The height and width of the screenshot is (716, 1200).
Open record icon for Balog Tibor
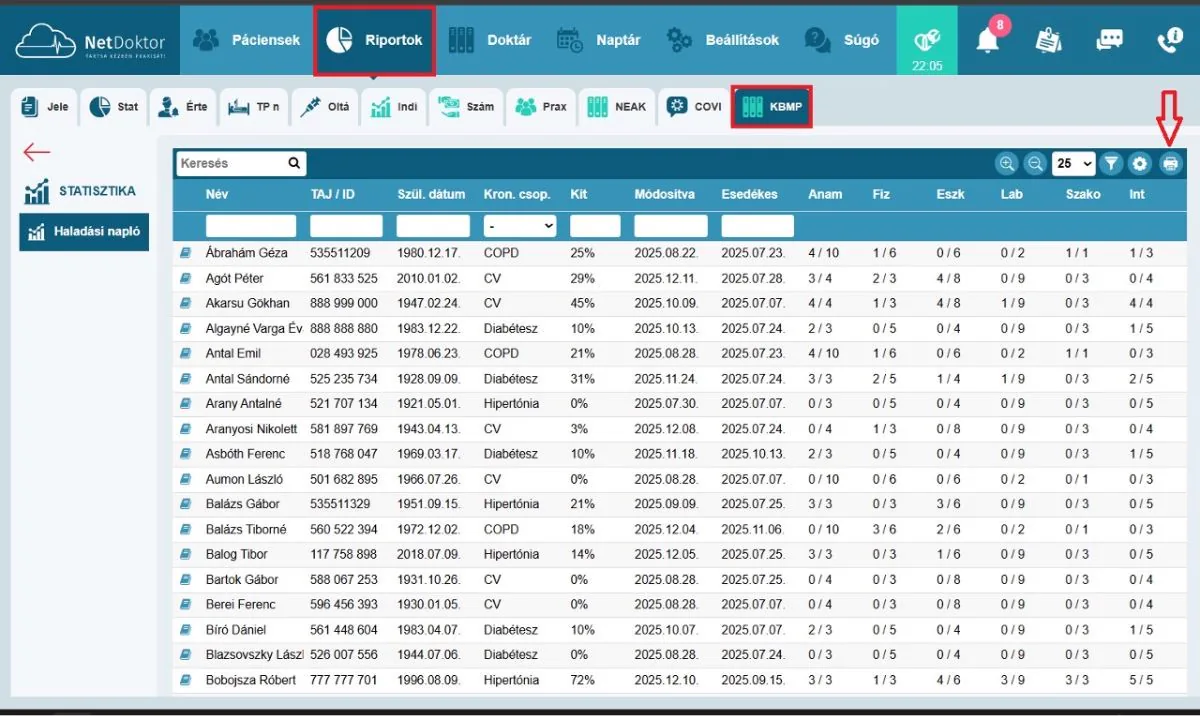pyautogui.click(x=185, y=554)
